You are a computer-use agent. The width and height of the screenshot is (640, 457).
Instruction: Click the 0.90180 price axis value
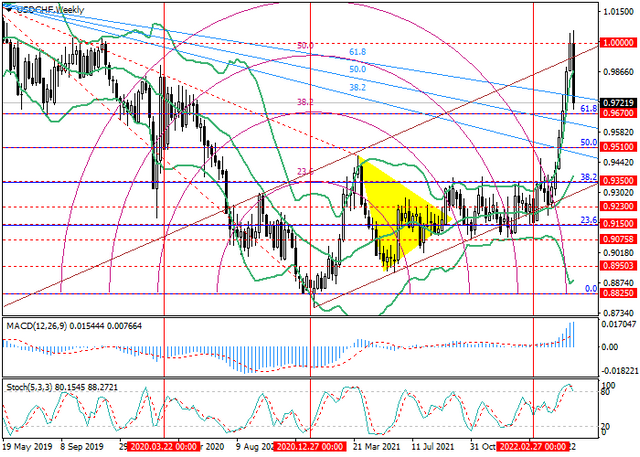point(617,253)
